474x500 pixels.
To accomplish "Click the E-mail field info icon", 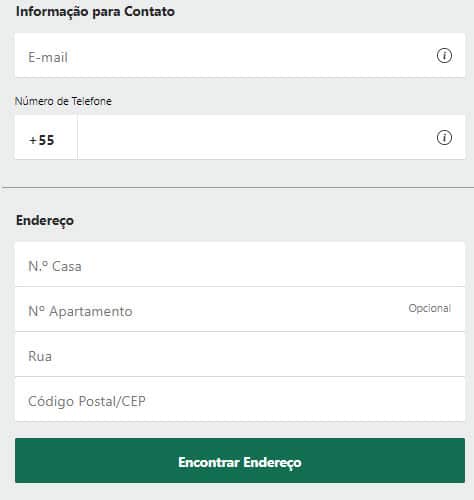I will 444,56.
